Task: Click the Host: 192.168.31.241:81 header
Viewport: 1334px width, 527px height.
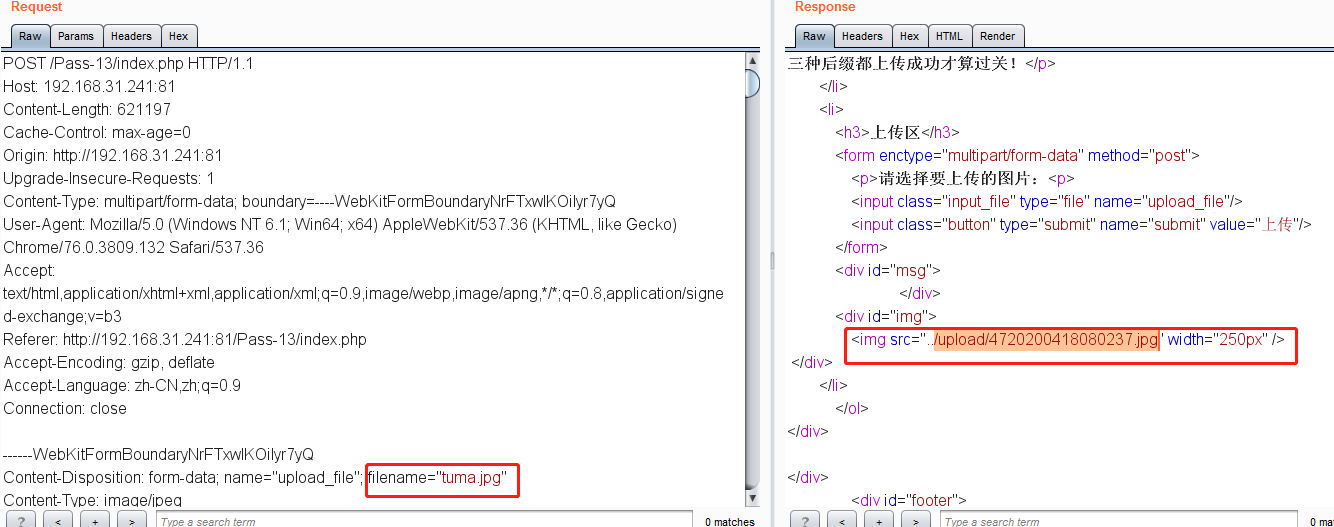Action: point(89,86)
